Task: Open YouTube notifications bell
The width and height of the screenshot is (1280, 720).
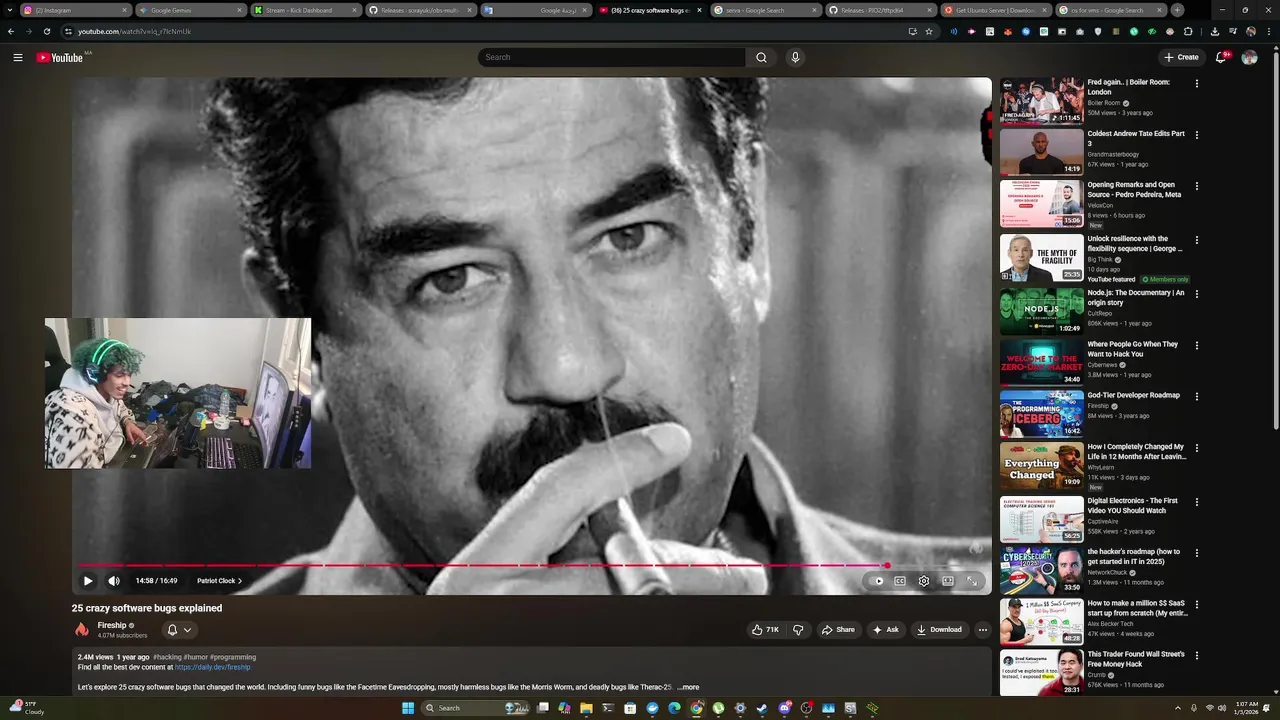Action: (1221, 57)
